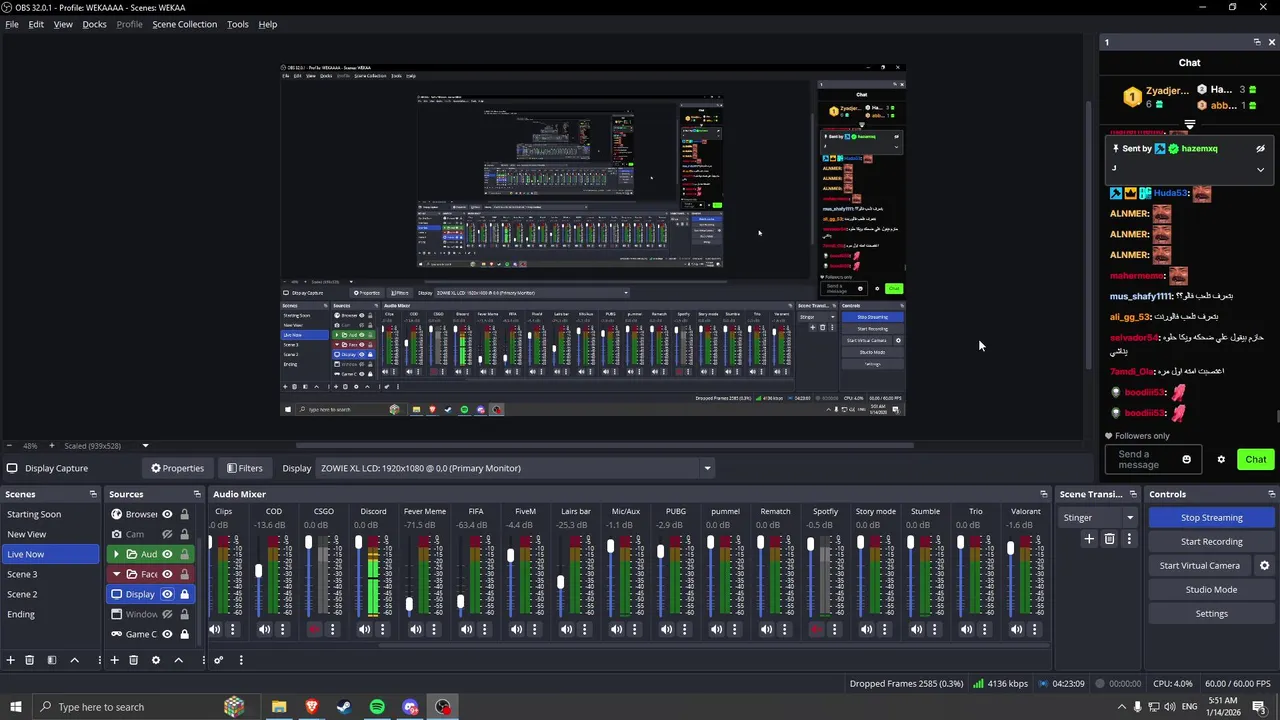Expand pinned chat message chevron
Viewport: 1280px width, 720px height.
(x=1260, y=170)
